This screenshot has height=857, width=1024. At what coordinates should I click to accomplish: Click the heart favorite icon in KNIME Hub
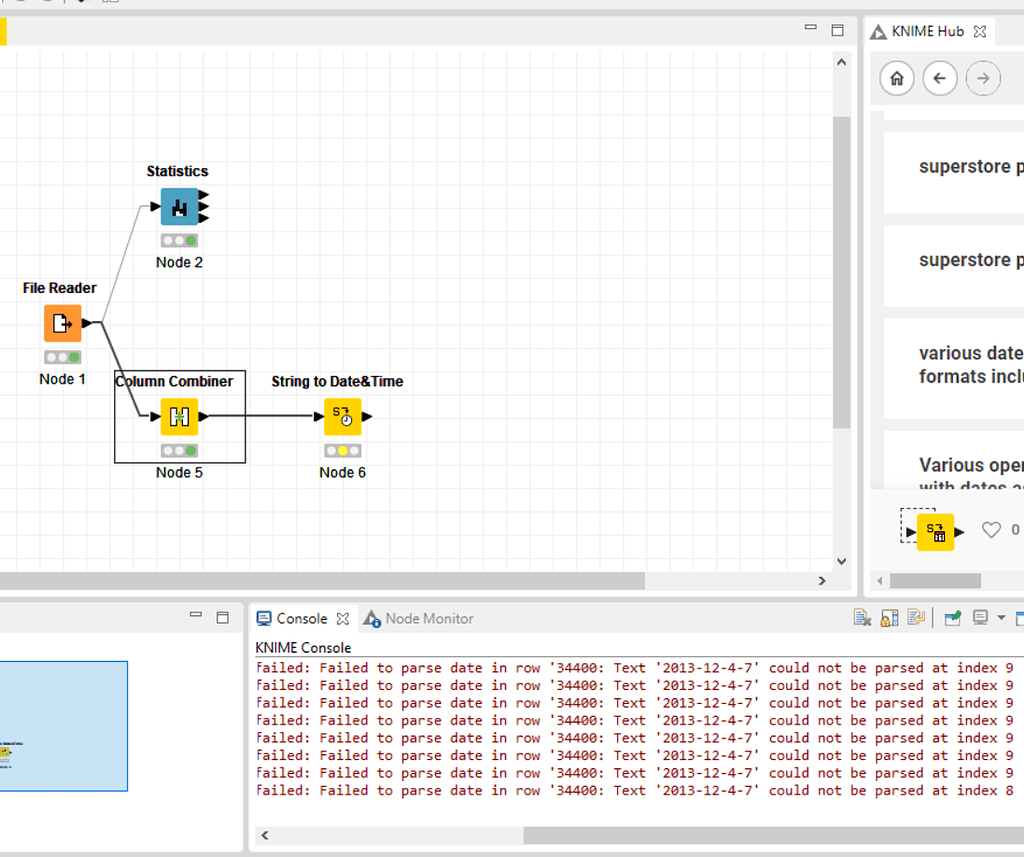tap(991, 530)
